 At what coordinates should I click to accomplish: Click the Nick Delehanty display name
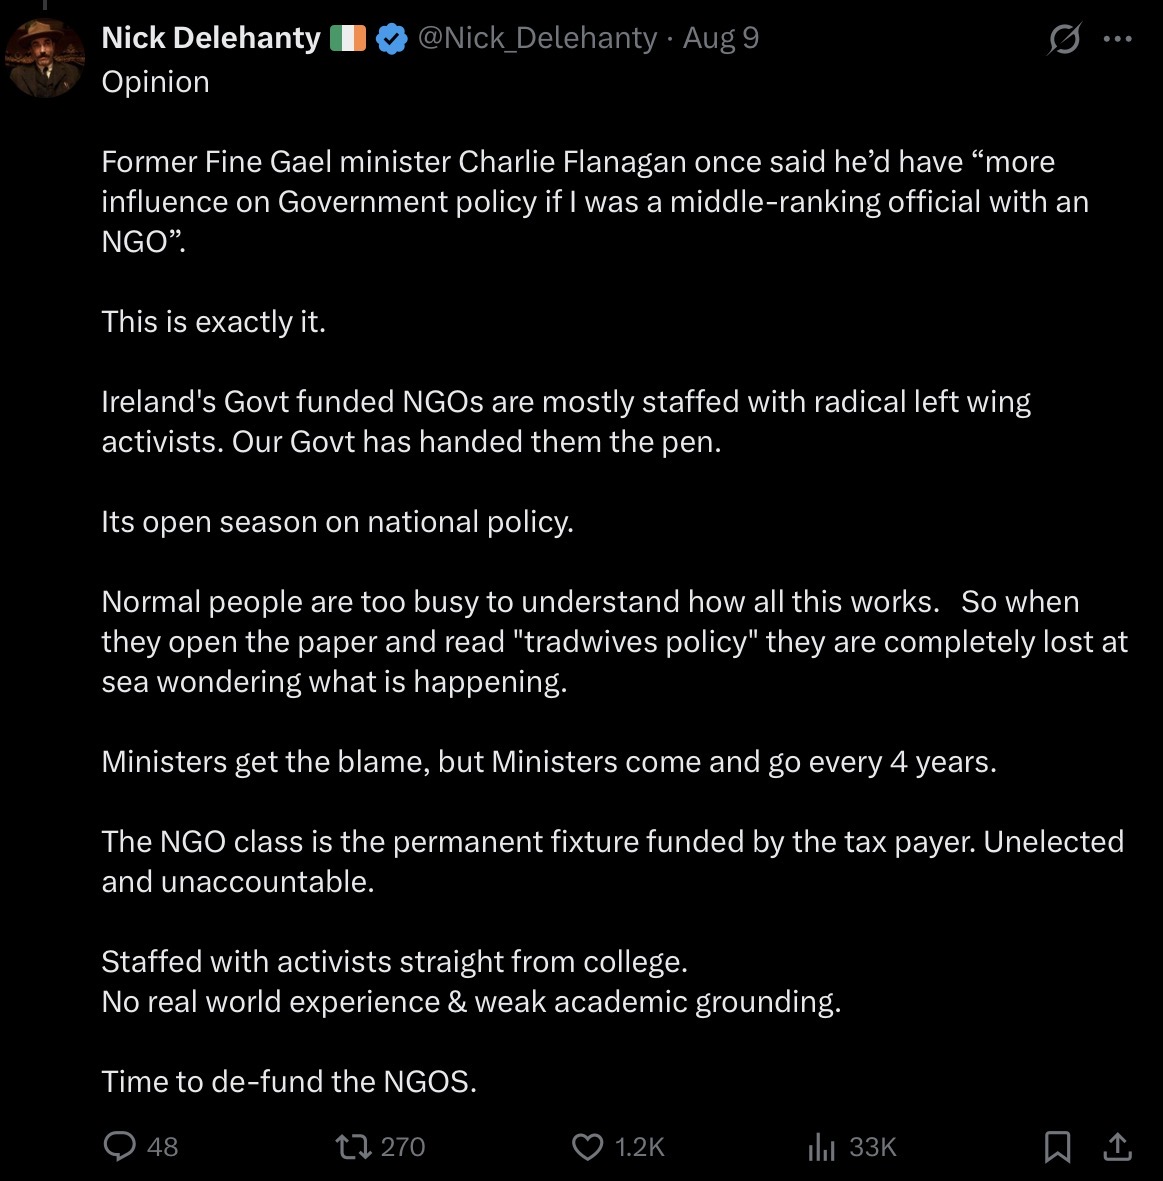coord(211,38)
